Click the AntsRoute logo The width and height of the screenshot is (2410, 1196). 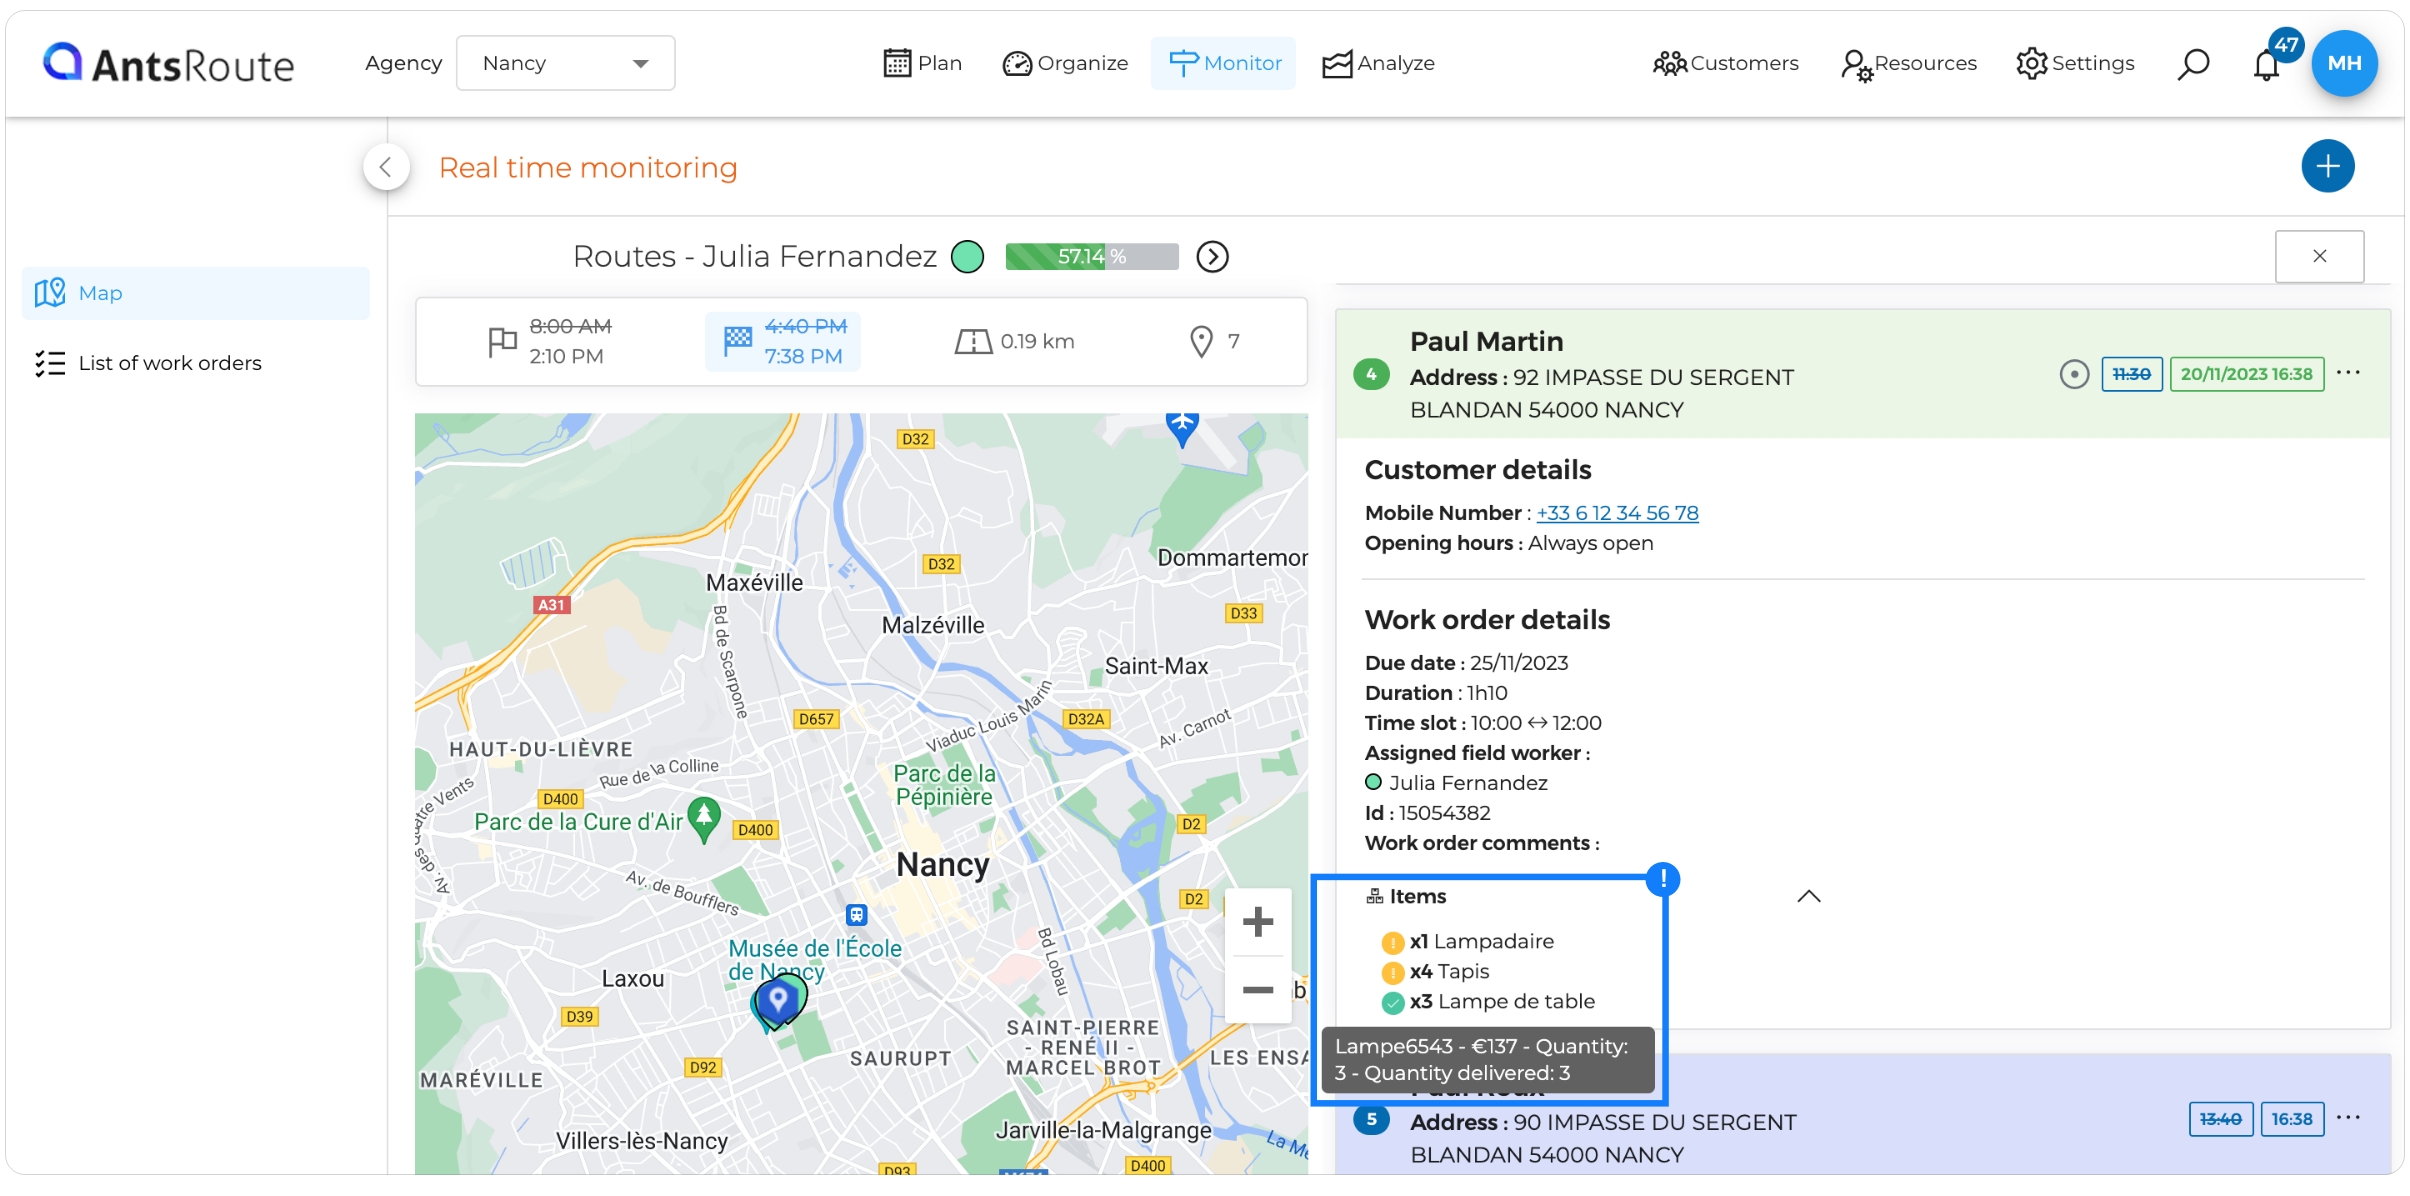click(168, 63)
